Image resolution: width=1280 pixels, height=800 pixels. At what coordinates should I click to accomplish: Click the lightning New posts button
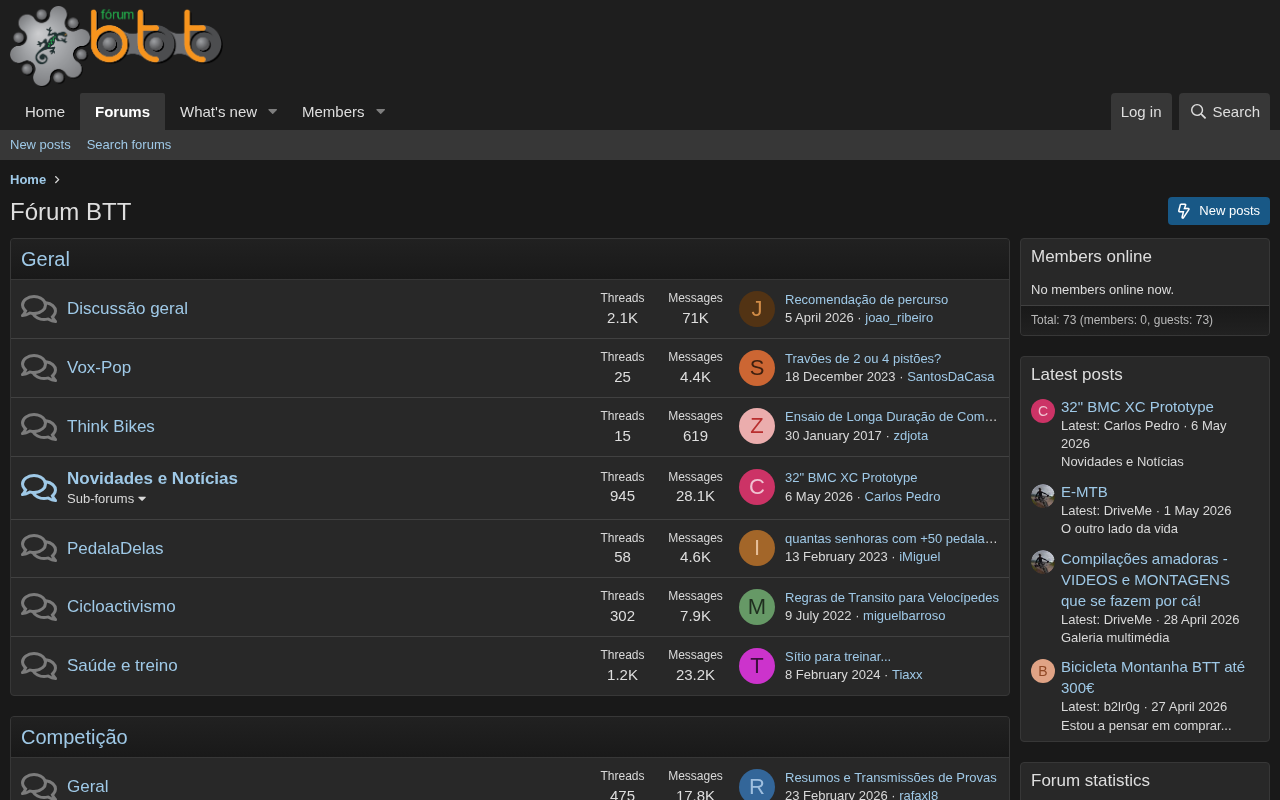1219,211
